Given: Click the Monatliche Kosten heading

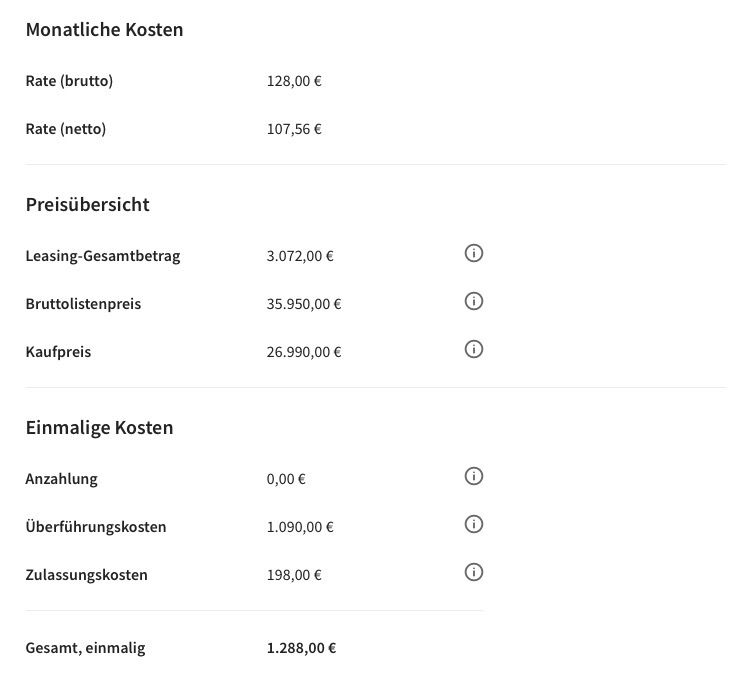Looking at the screenshot, I should (x=104, y=30).
